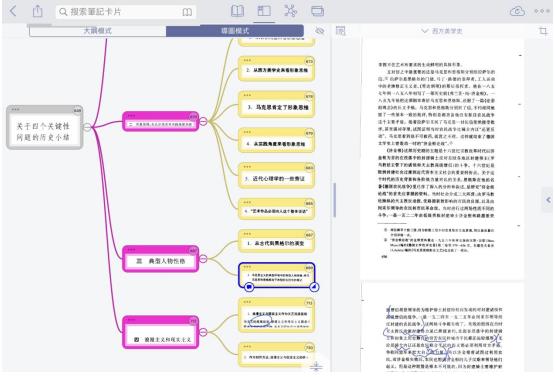
Task: Collapse root node 关于四个关键性问题的历史小结
Action: (x=87, y=127)
